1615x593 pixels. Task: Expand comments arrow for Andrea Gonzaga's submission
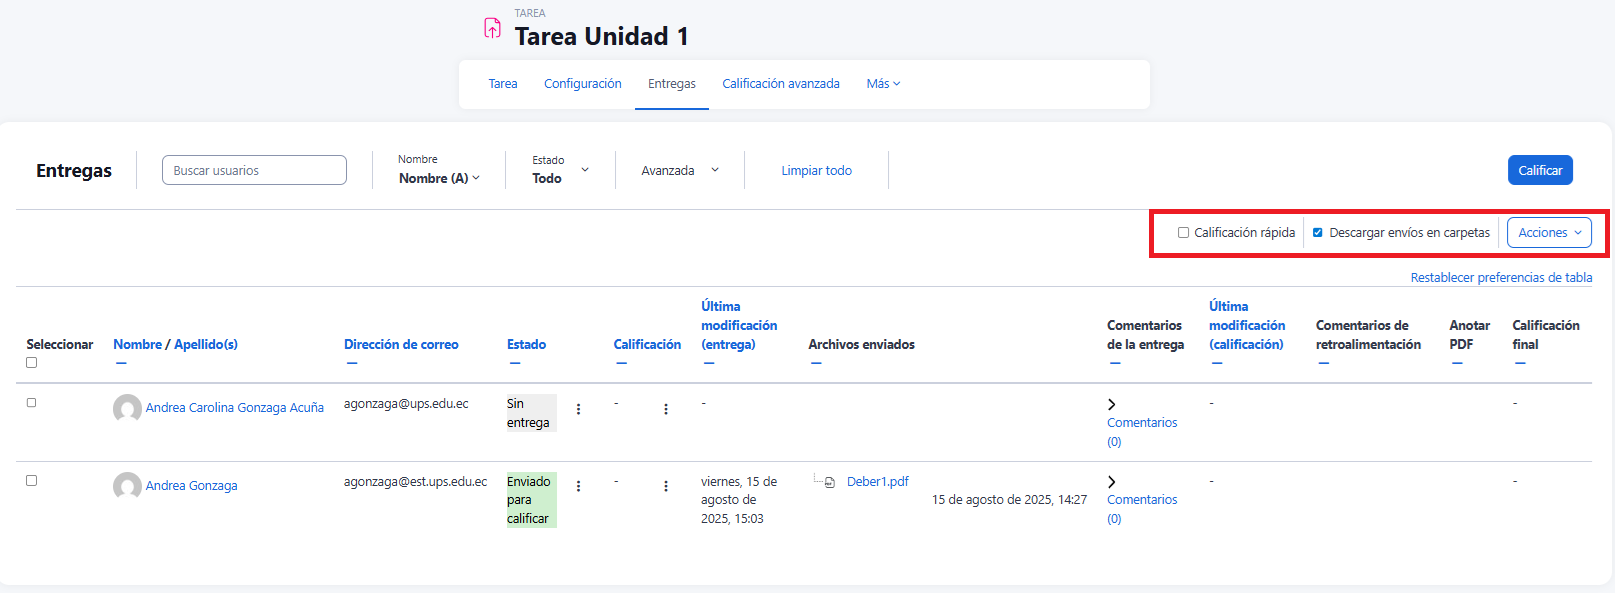pos(1112,482)
